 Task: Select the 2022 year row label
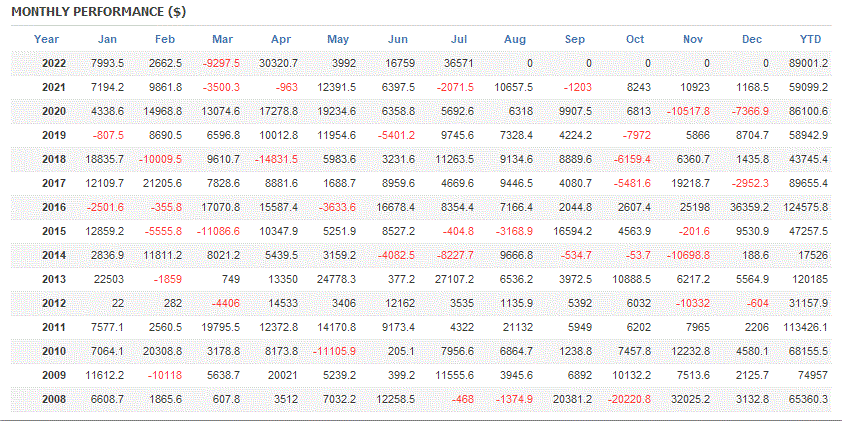[54, 63]
